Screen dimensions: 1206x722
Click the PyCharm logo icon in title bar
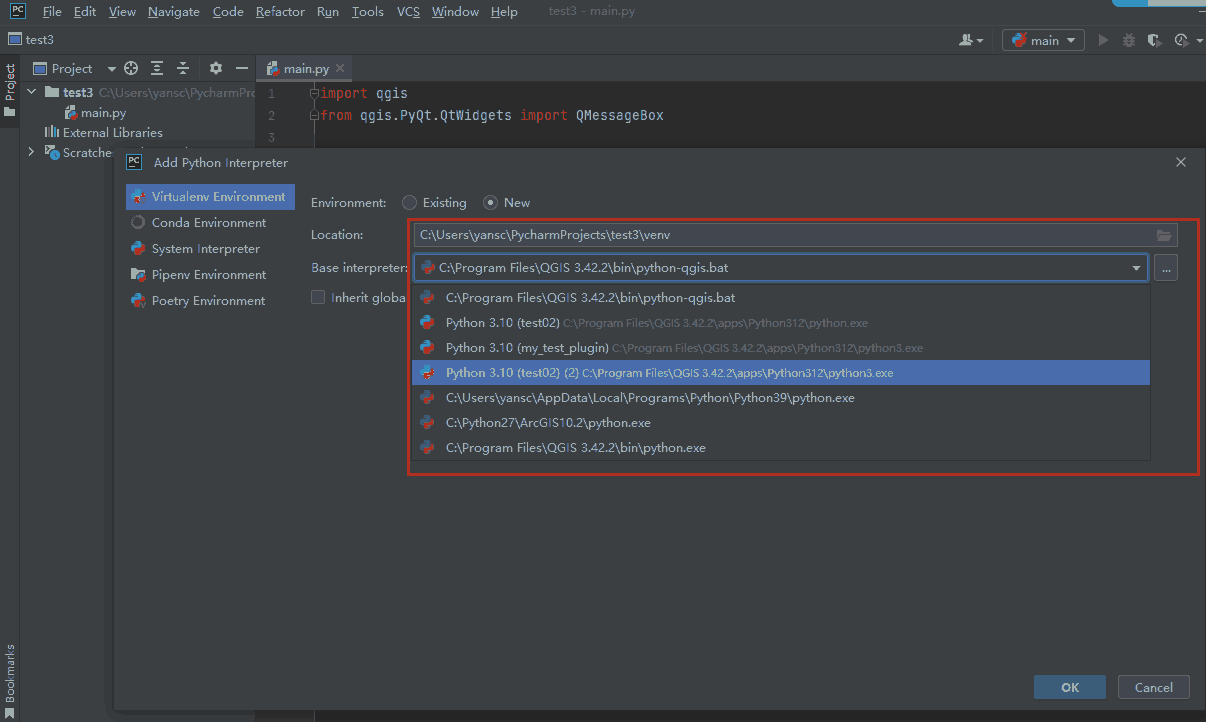point(18,11)
